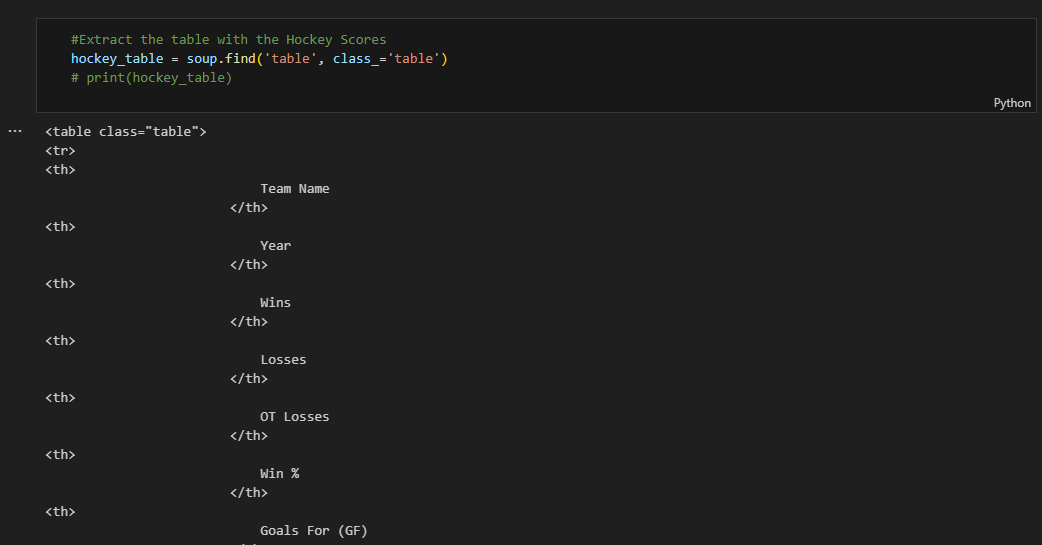The image size is (1042, 545).
Task: Open the cell output actions ellipsis menu
Action: (15, 132)
